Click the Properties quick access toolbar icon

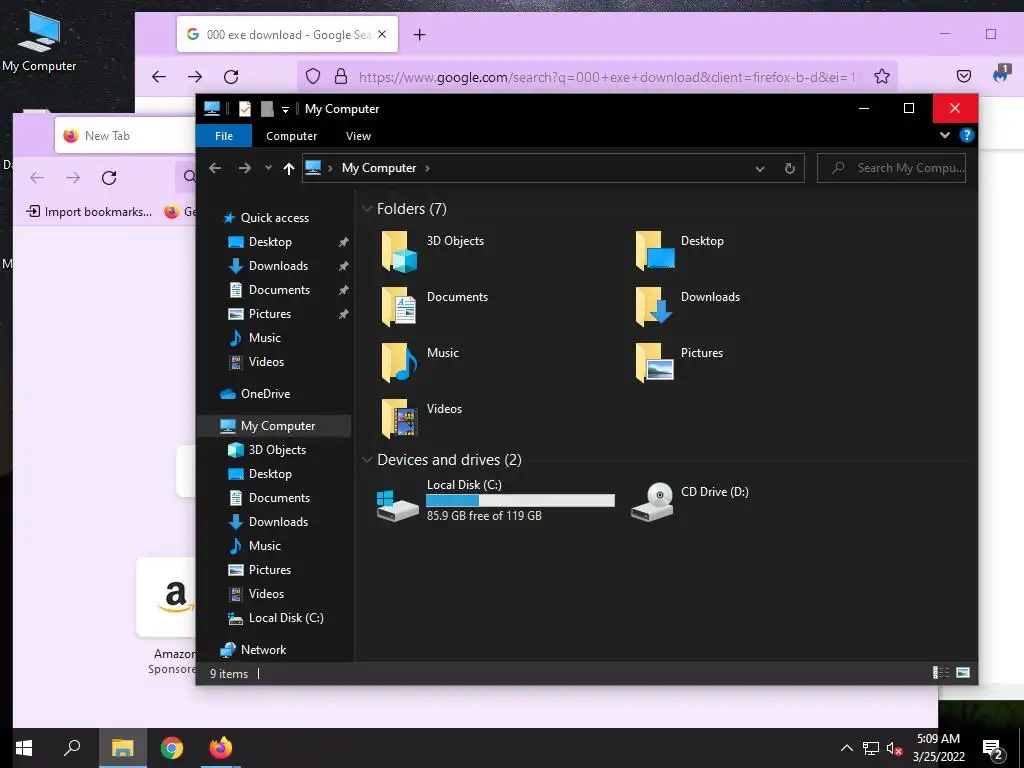pyautogui.click(x=245, y=109)
